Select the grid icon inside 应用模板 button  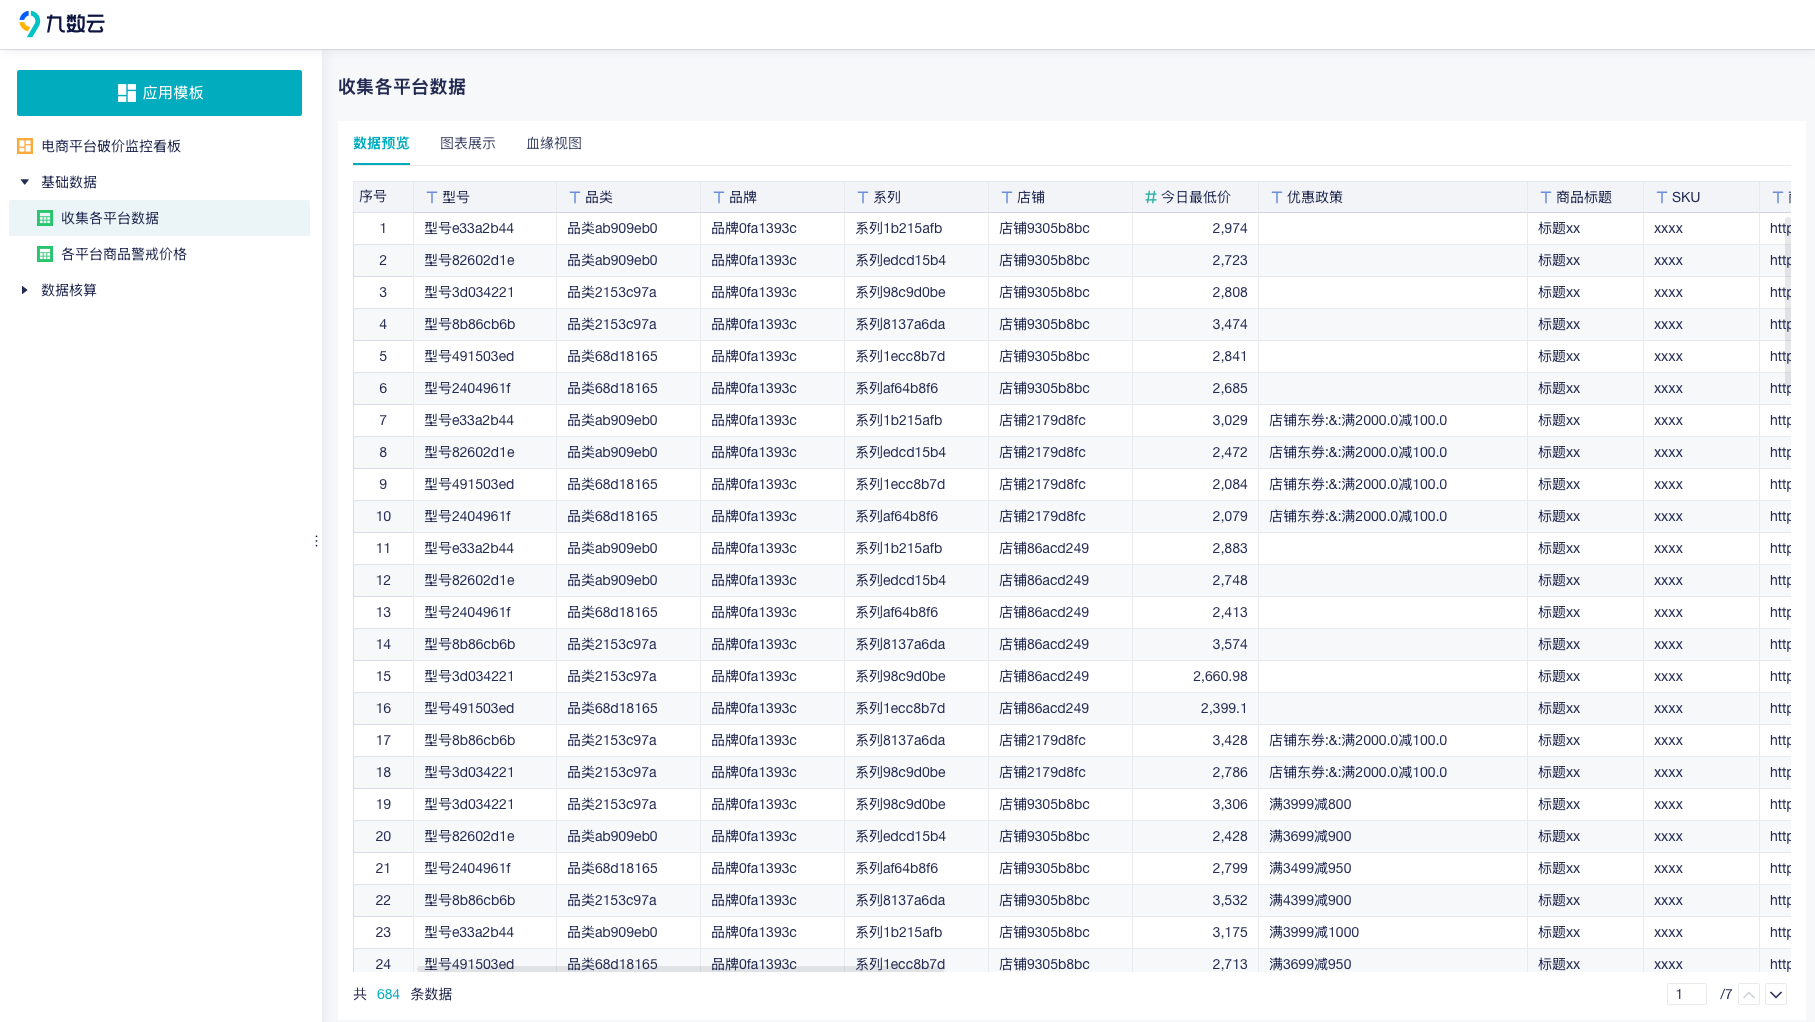click(127, 92)
